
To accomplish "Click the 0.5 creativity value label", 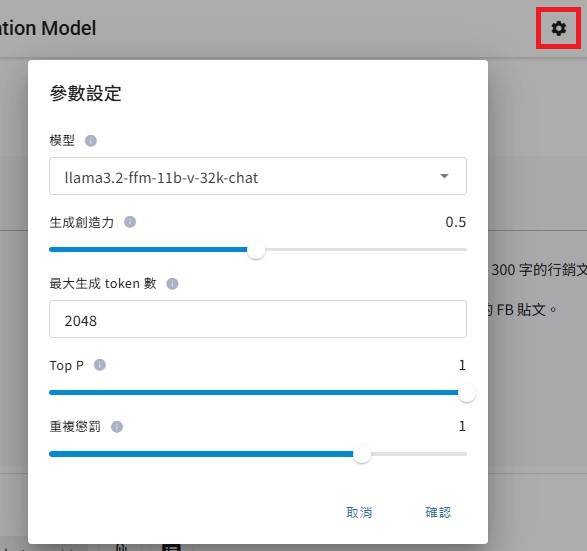I will click(456, 222).
